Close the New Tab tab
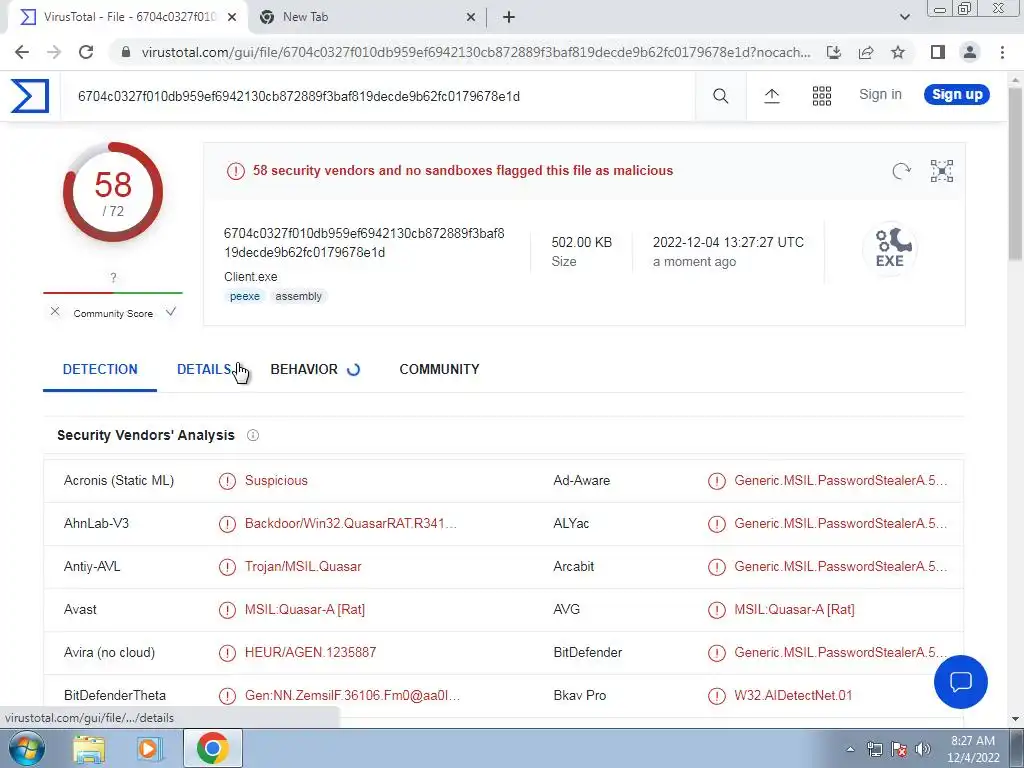This screenshot has width=1024, height=768. [471, 18]
